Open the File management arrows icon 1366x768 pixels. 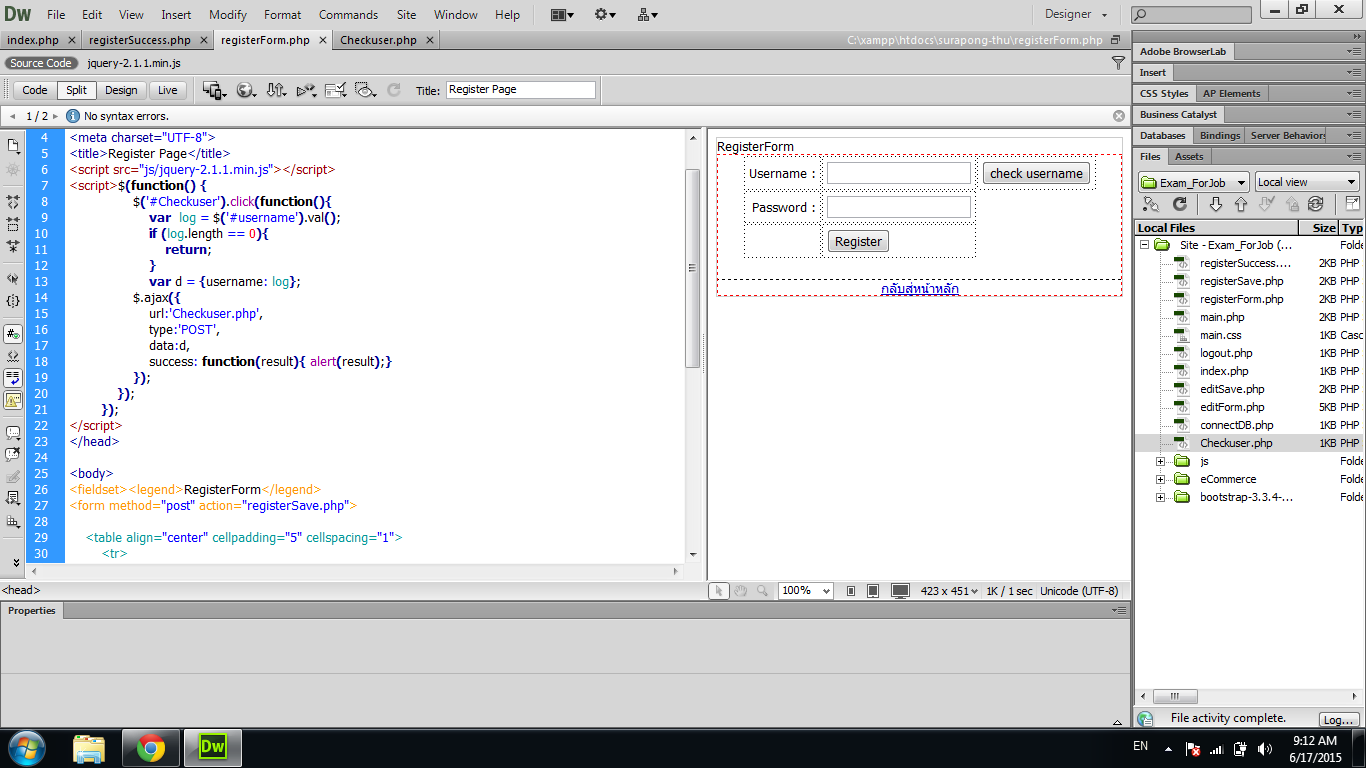coord(276,90)
